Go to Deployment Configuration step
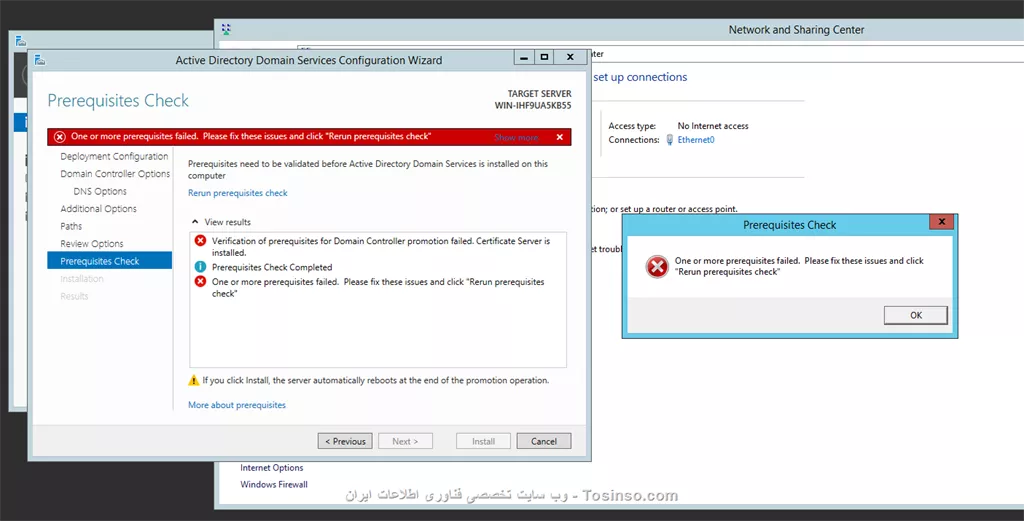This screenshot has width=1024, height=521. tap(114, 157)
